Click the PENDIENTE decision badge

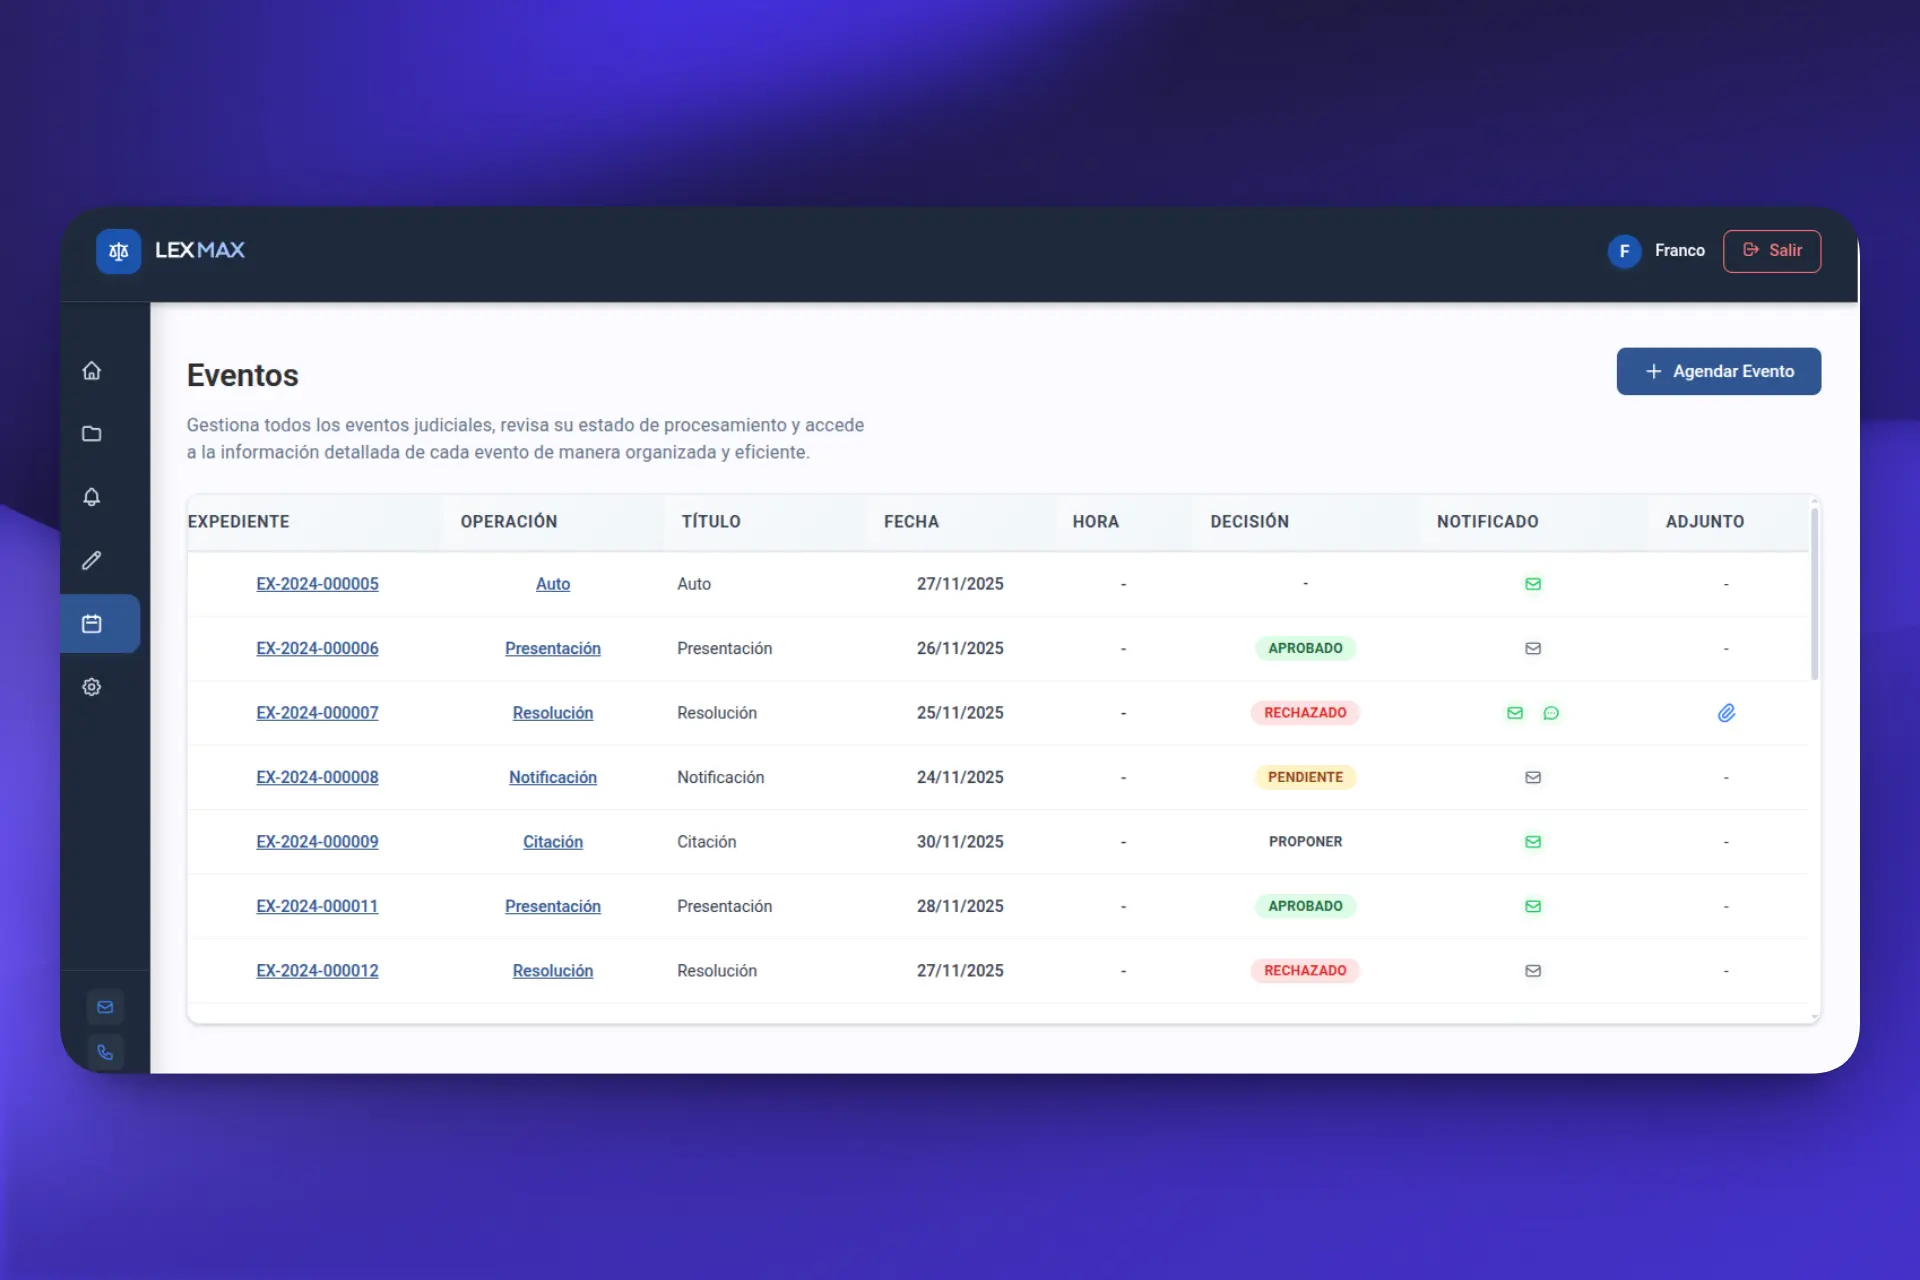(1305, 777)
